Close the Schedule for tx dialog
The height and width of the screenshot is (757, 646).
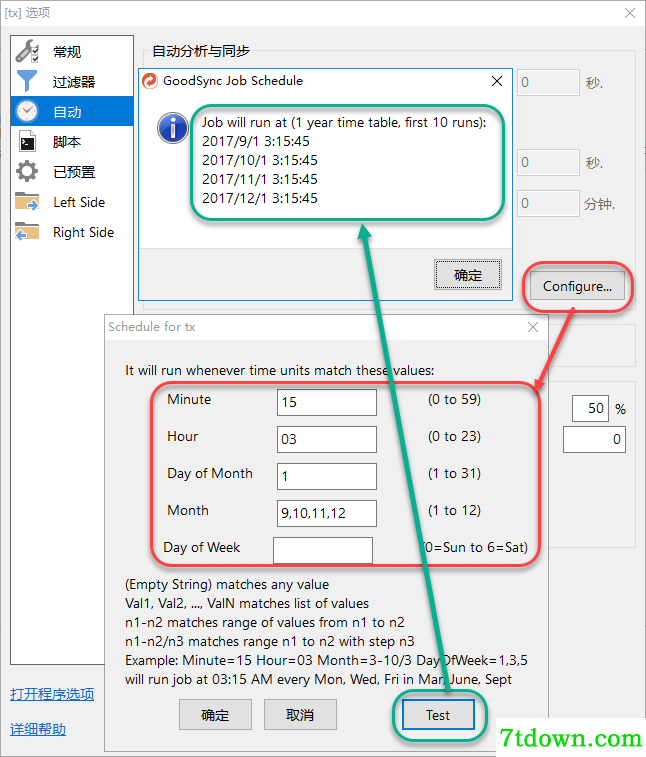pos(533,327)
